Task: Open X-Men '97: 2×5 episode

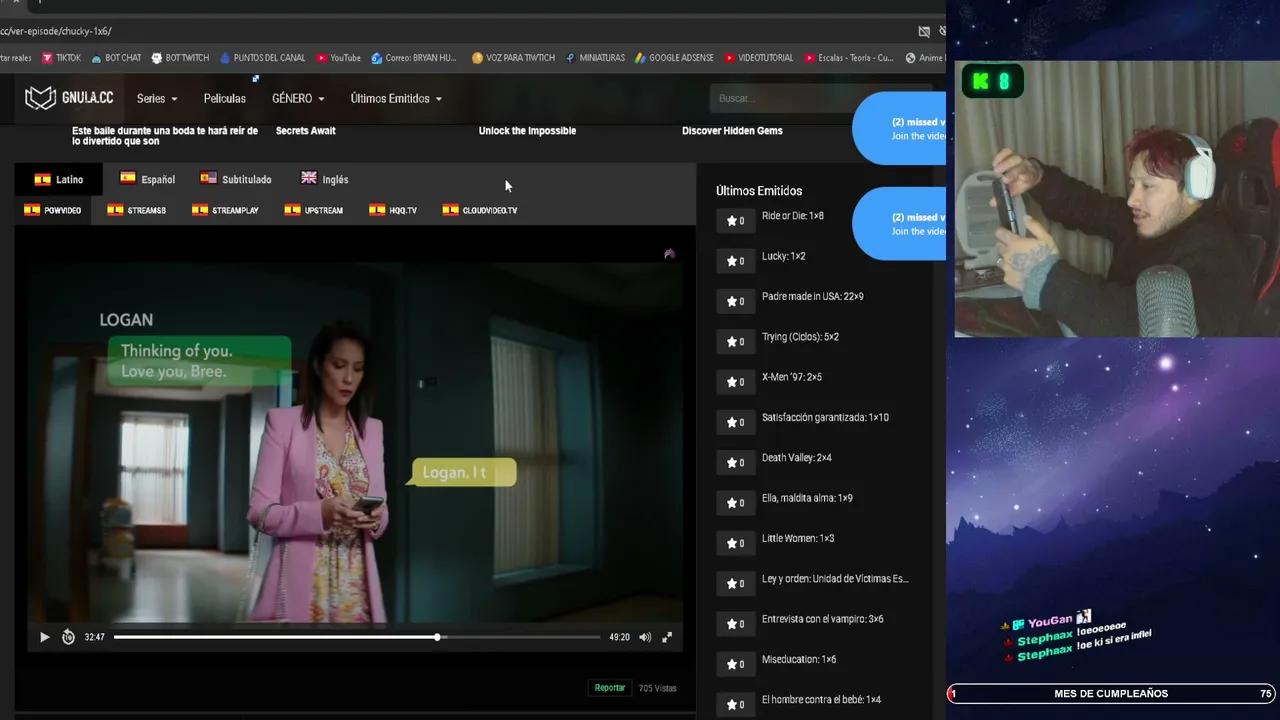Action: [792, 377]
